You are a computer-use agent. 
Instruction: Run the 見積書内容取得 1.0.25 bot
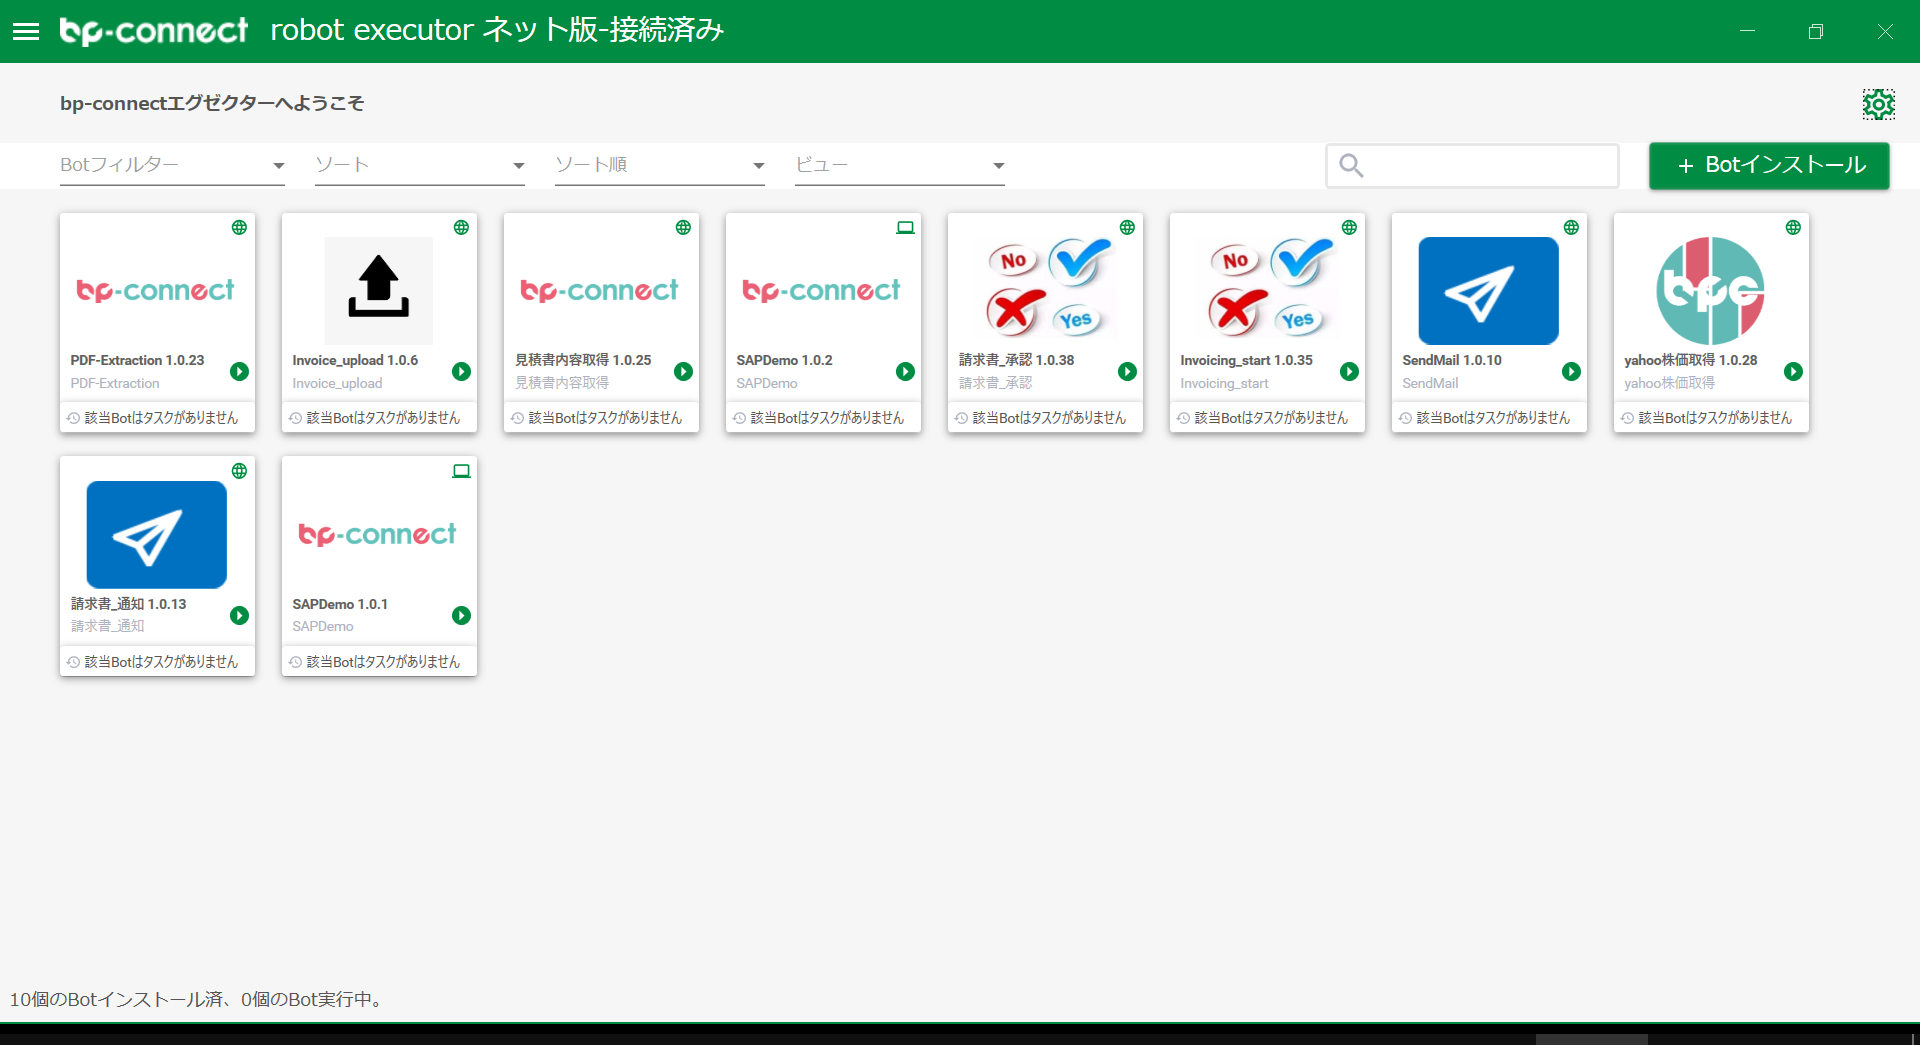point(683,371)
